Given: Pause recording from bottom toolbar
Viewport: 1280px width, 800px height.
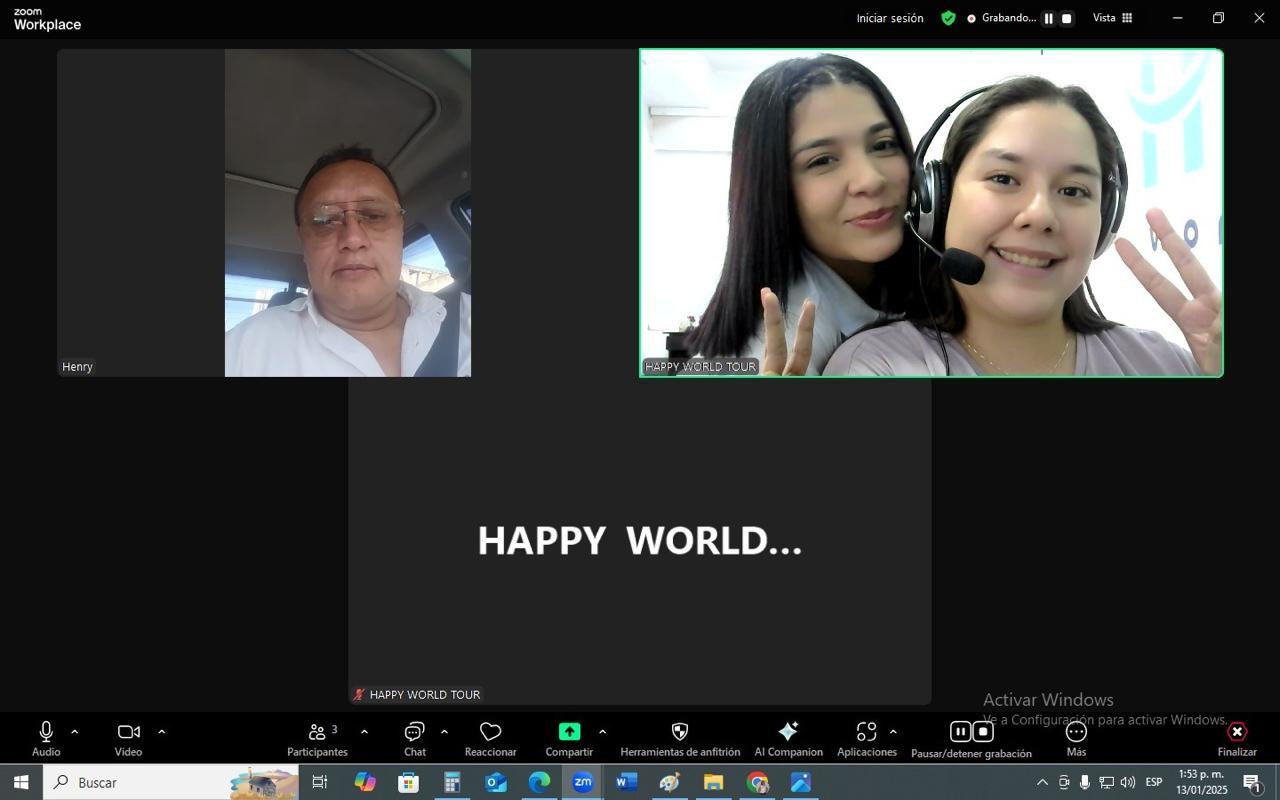Looking at the screenshot, I should tap(960, 731).
